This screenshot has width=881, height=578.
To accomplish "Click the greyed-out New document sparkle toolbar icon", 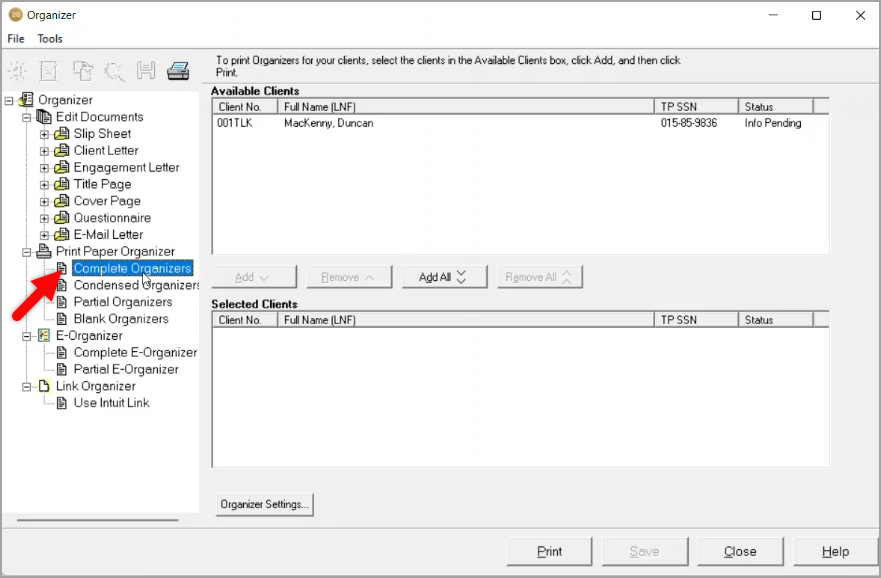I will coord(17,71).
